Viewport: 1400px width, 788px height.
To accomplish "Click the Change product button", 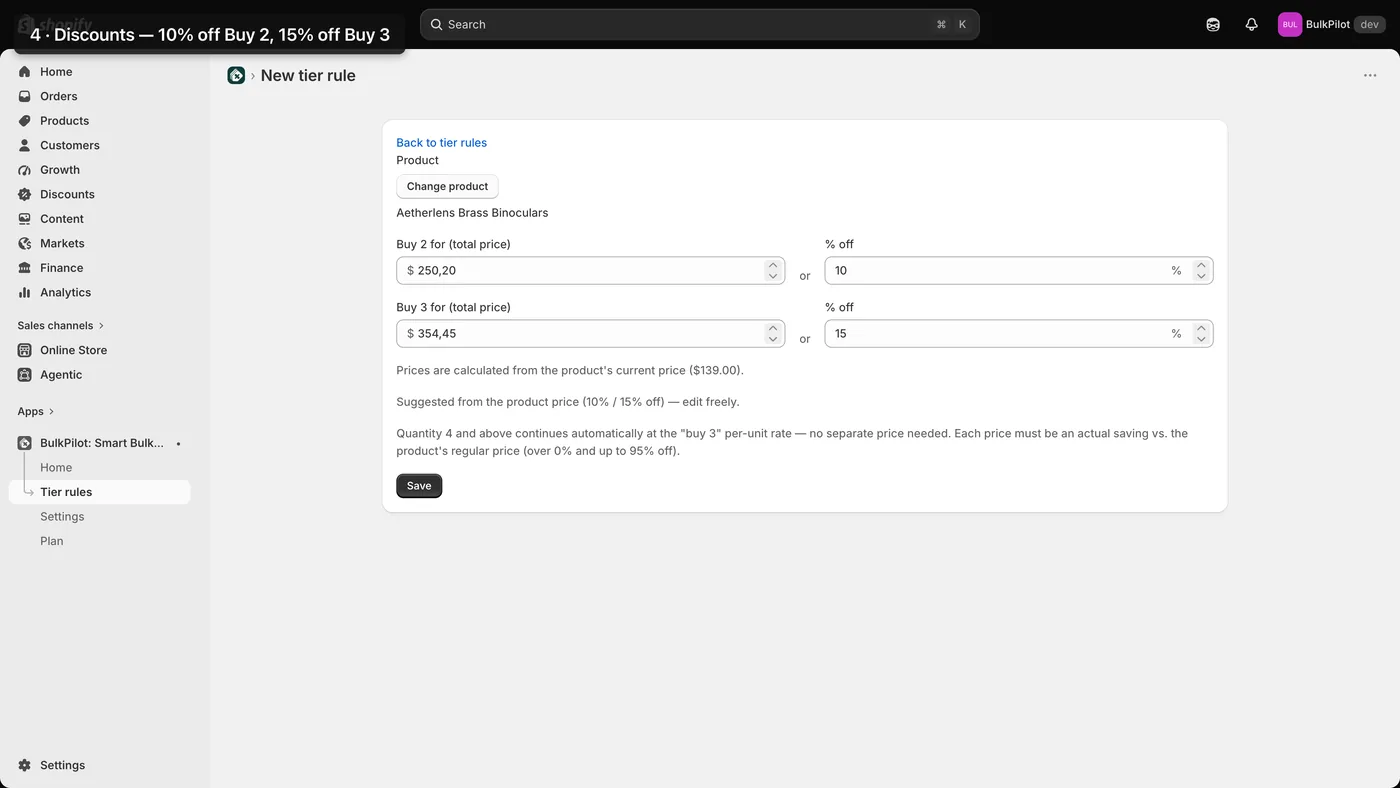I will 447,187.
